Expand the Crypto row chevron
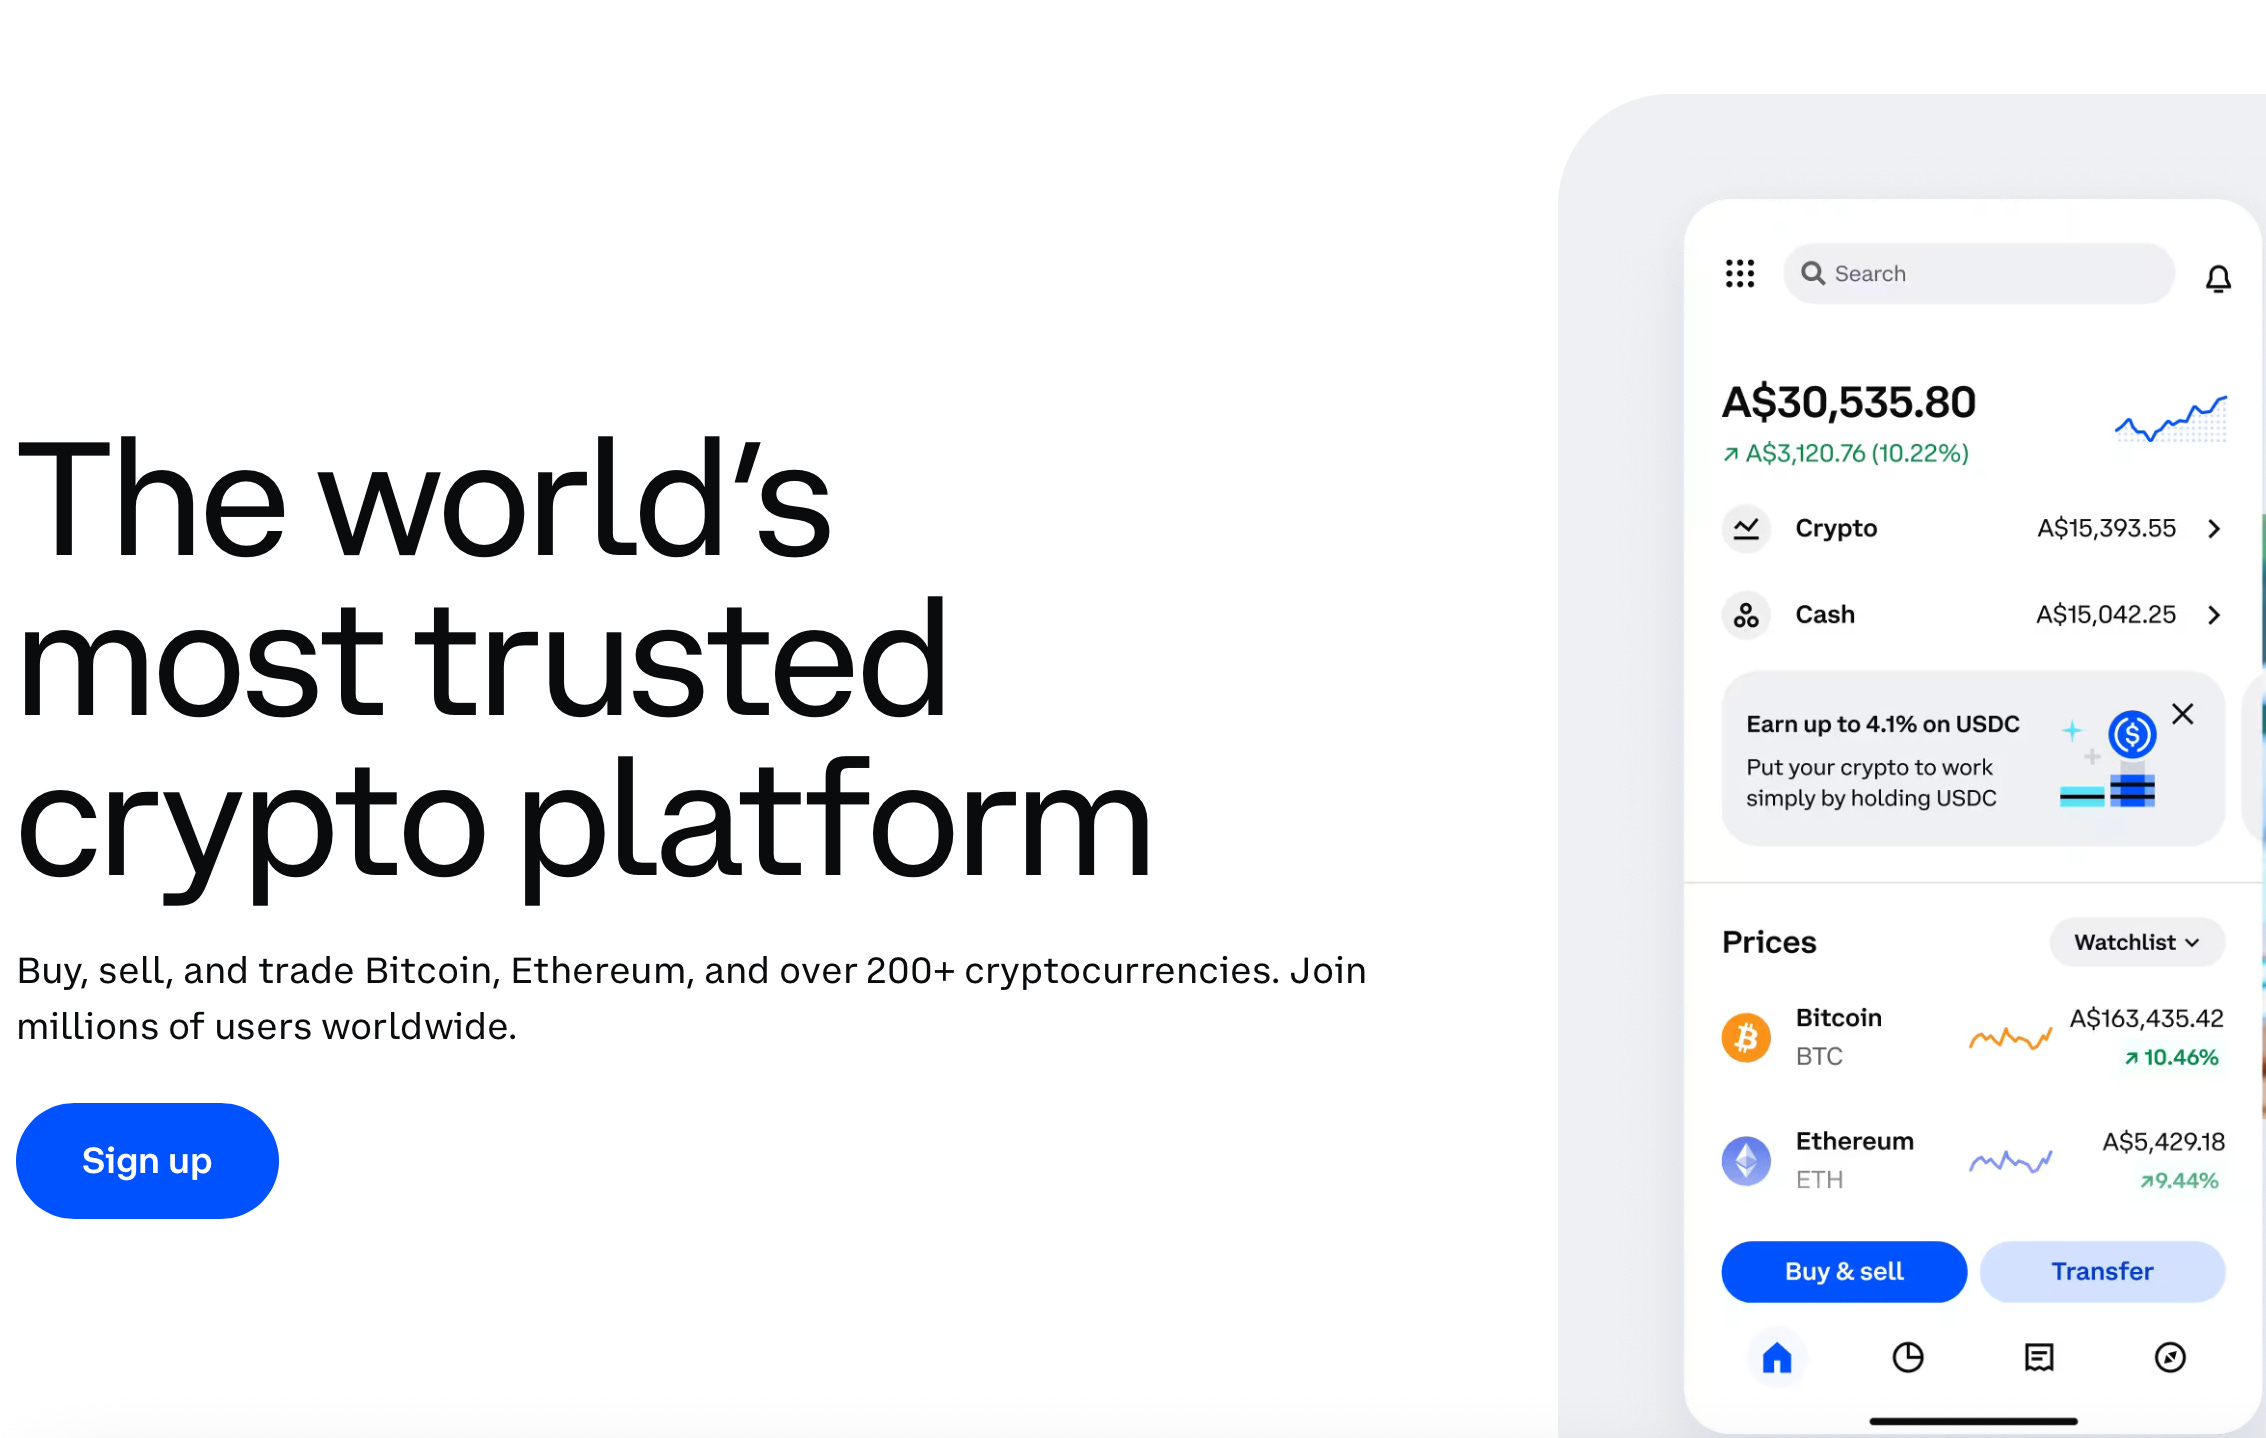2266x1438 pixels. pyautogui.click(x=2214, y=529)
